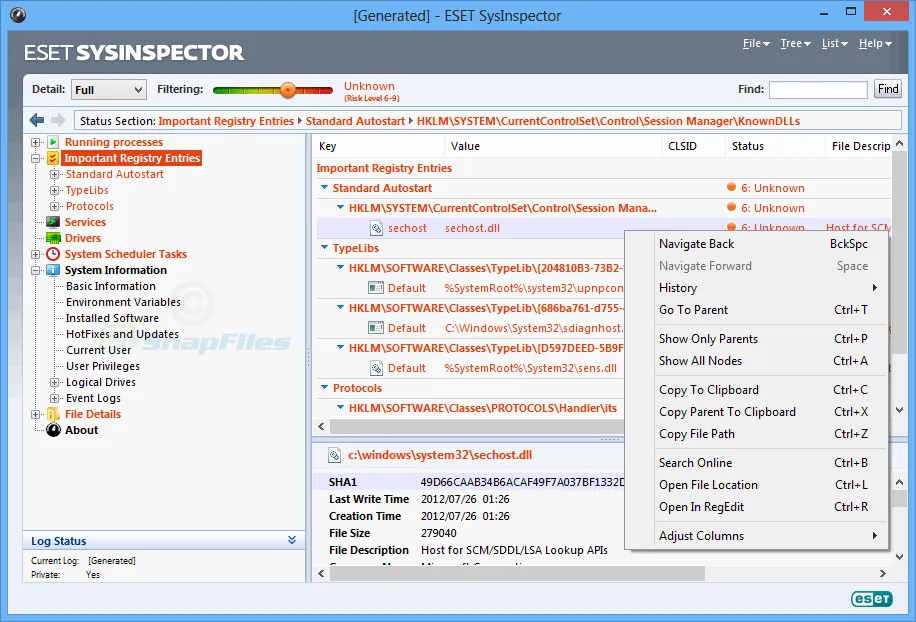Click the Filtering risk level slider handle
Screen dimensions: 916x622
(x=287, y=90)
